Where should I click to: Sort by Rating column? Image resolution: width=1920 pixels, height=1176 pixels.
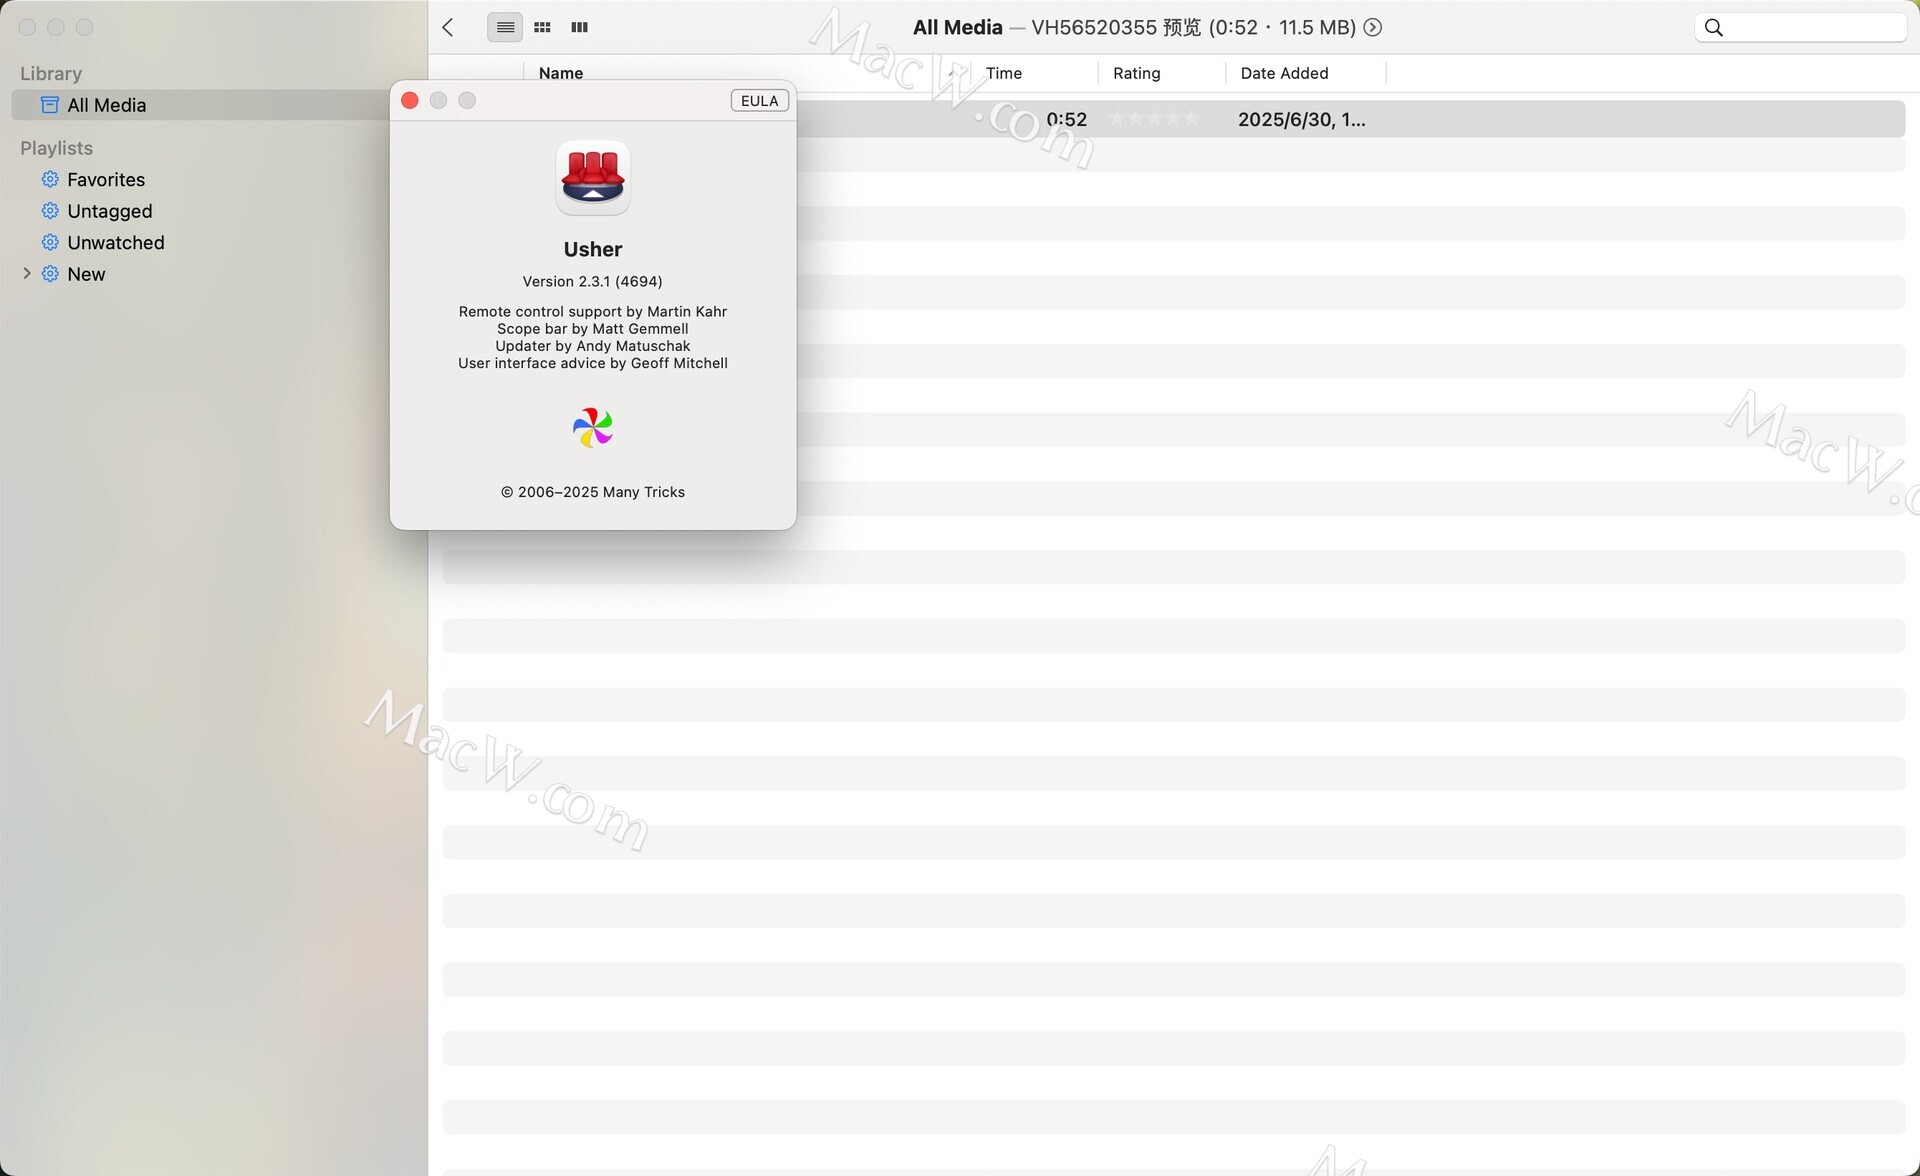click(x=1137, y=73)
